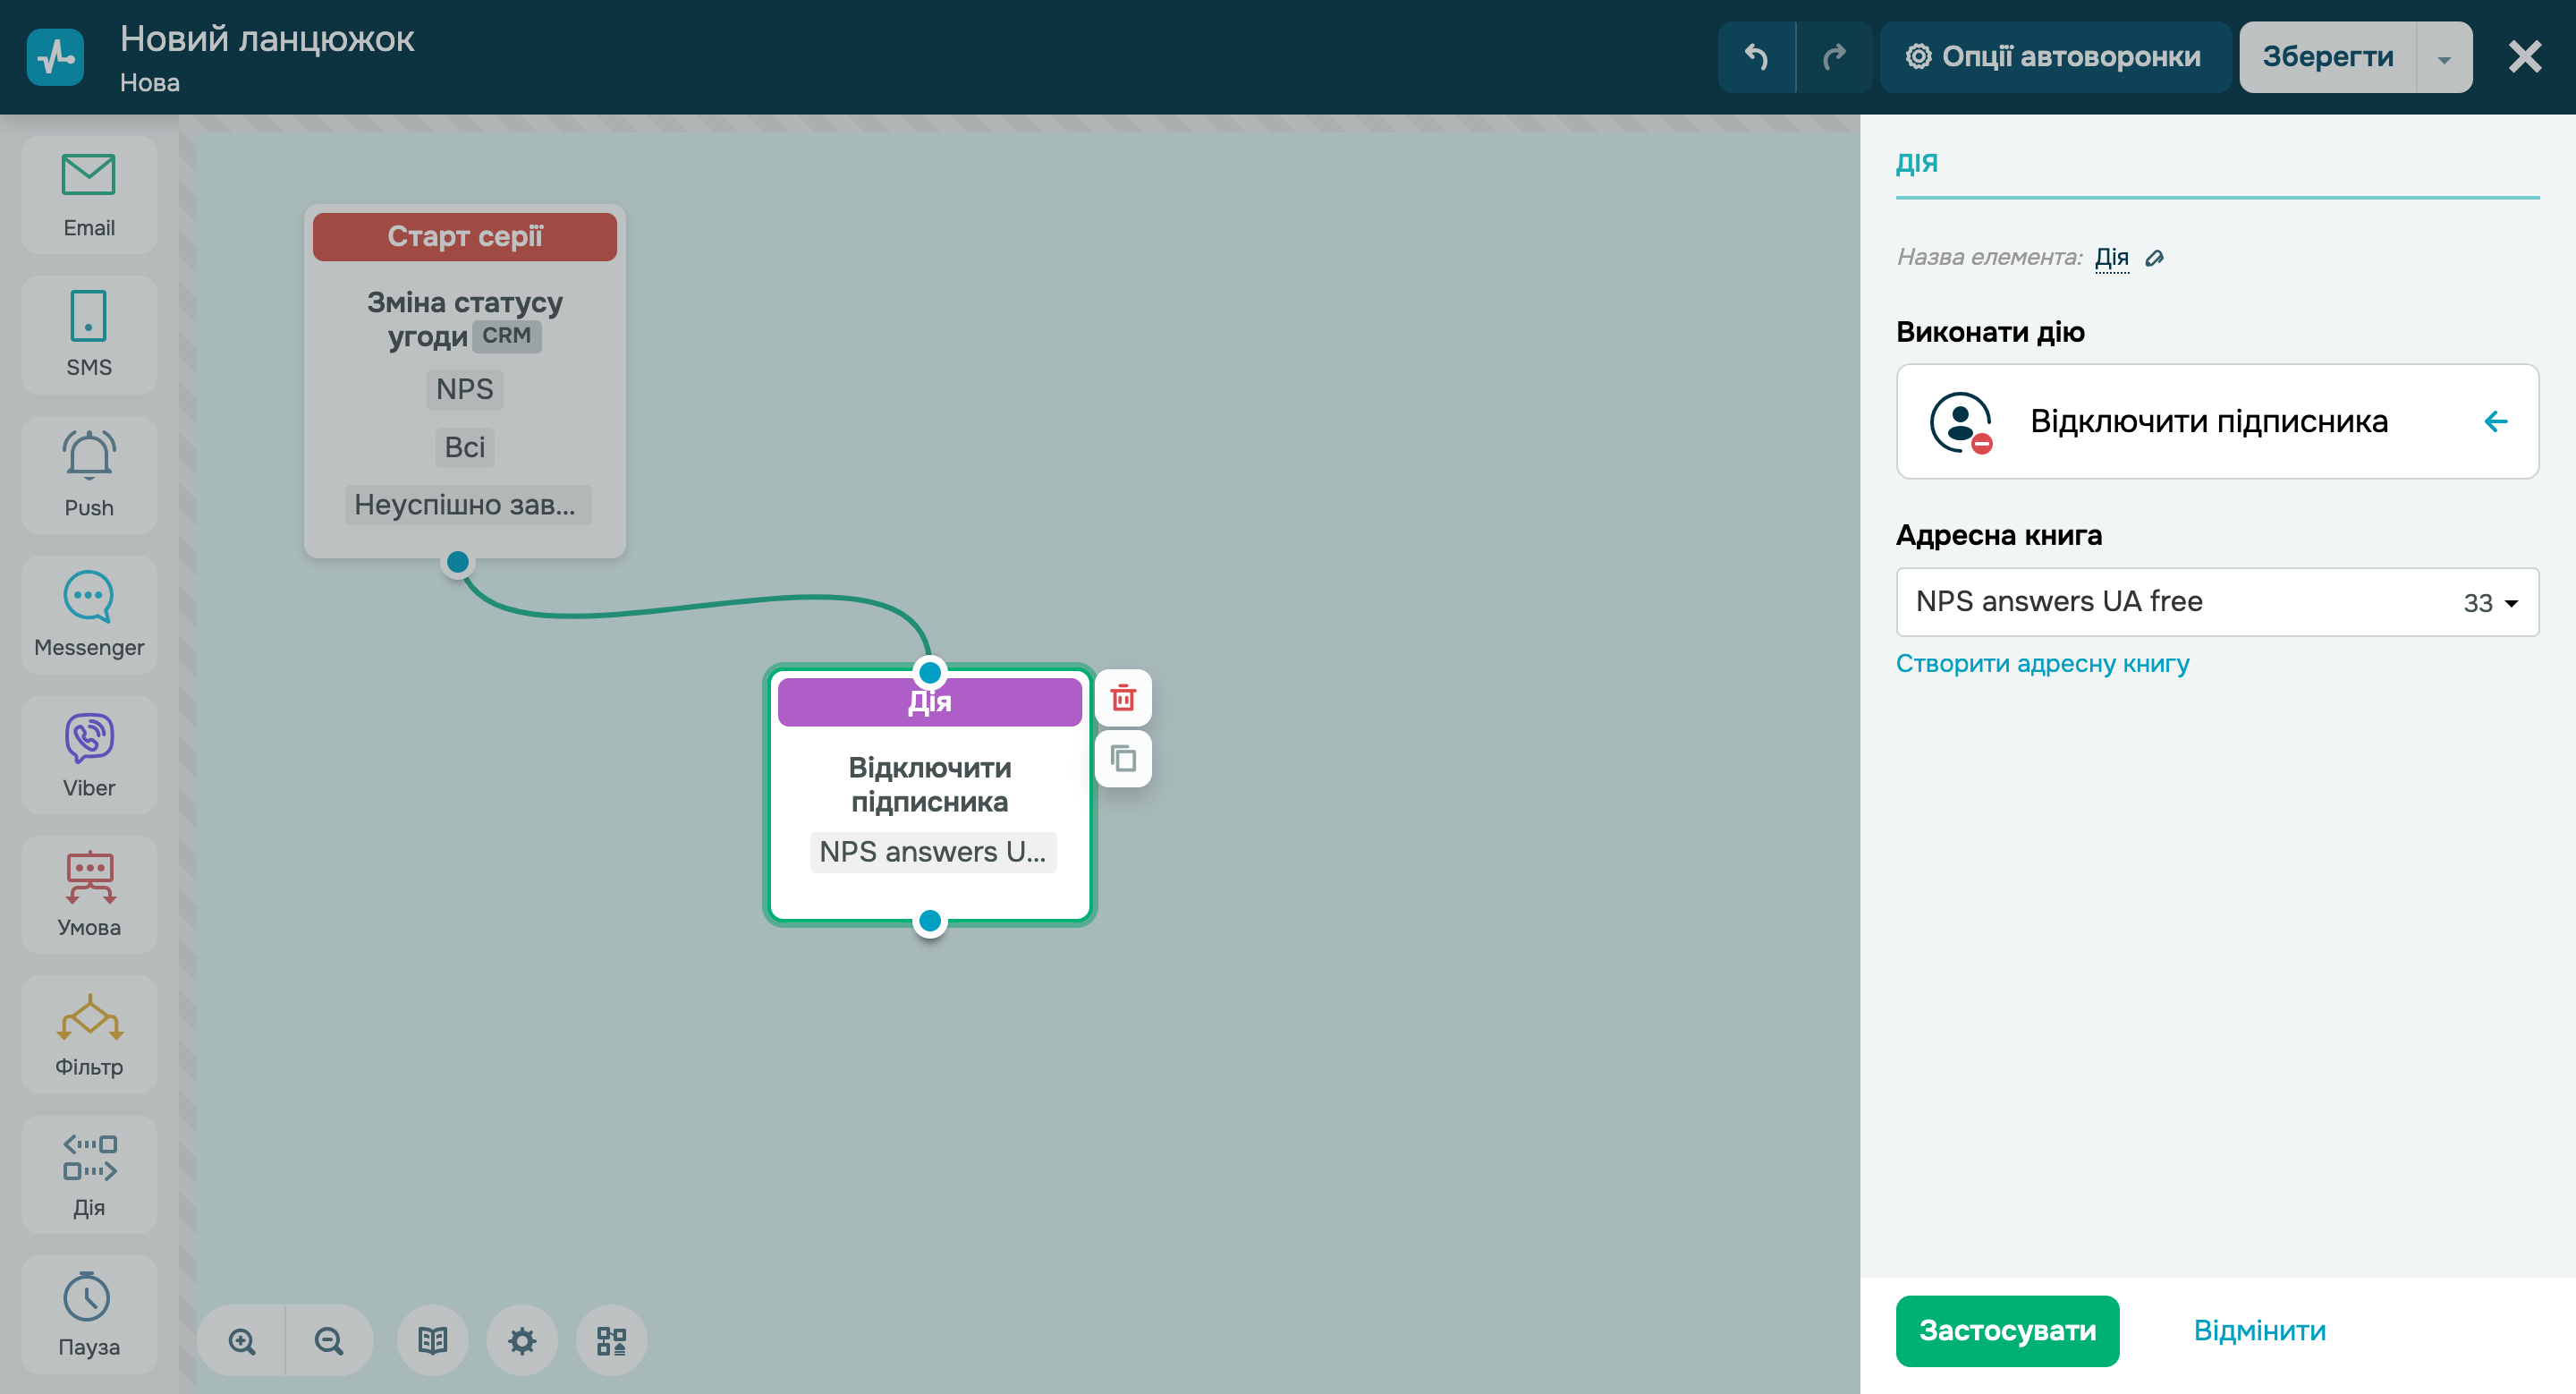Zoom in on the canvas

pos(242,1340)
